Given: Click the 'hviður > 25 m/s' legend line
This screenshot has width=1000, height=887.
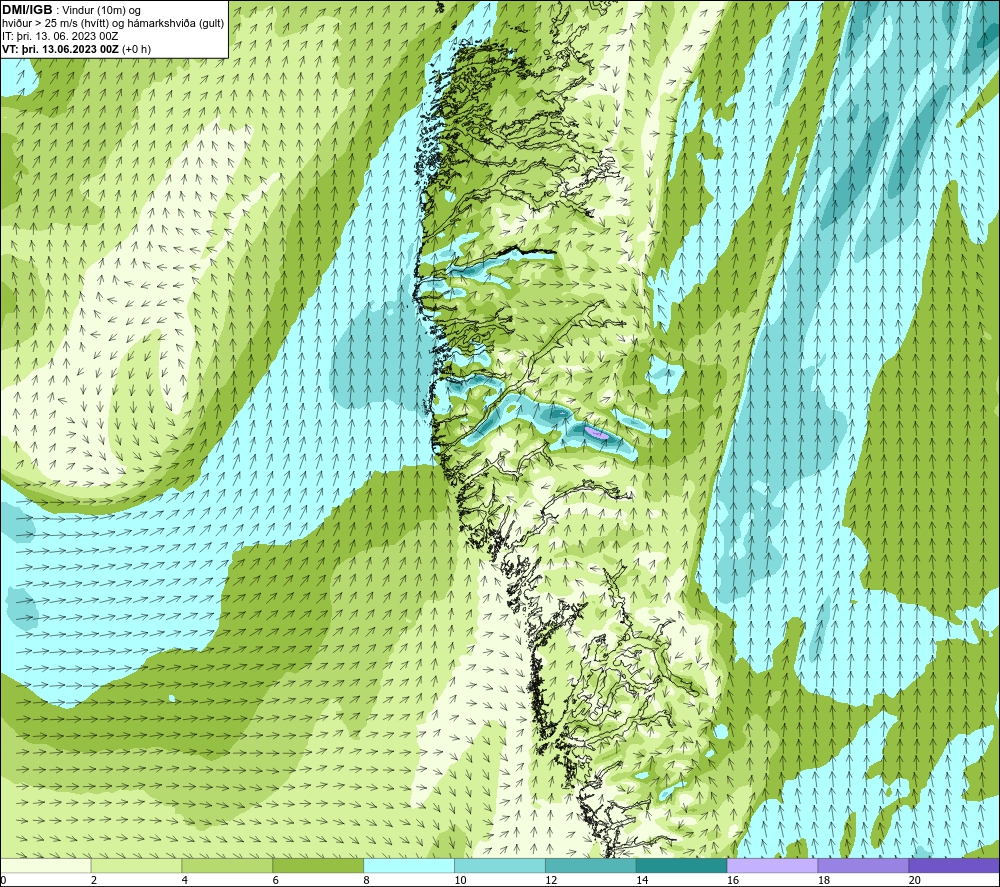Looking at the screenshot, I should click(x=113, y=24).
